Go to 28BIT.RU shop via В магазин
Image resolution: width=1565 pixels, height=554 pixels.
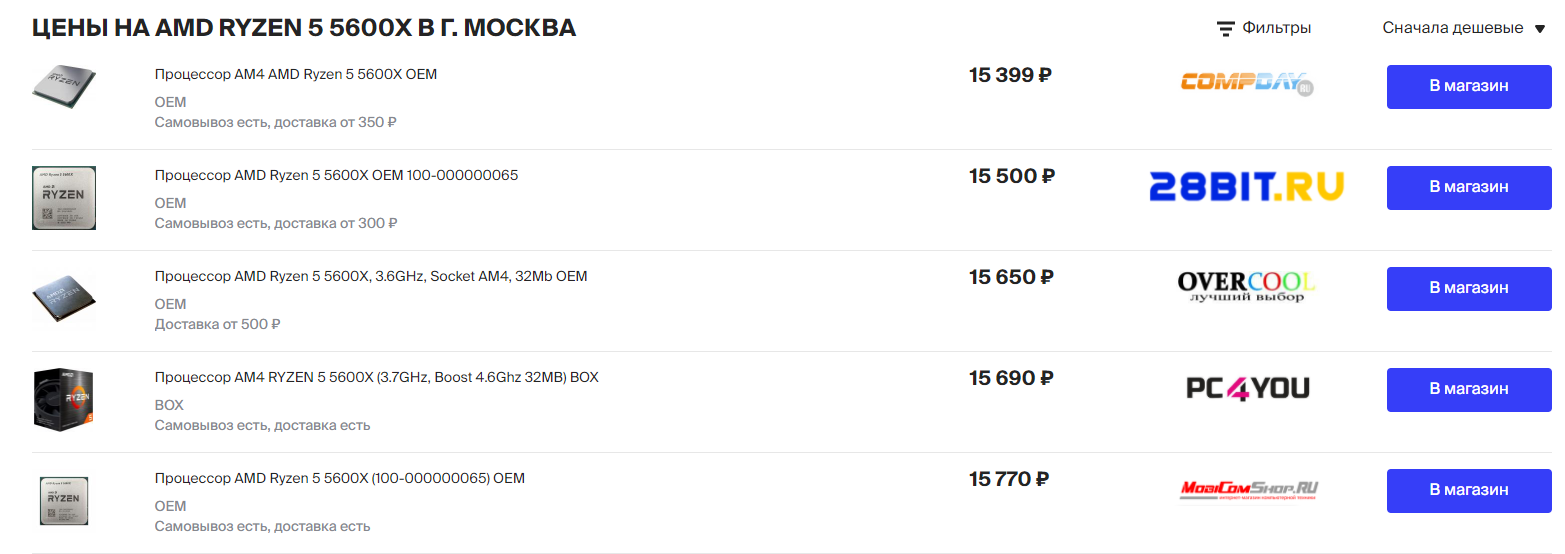pyautogui.click(x=1468, y=187)
